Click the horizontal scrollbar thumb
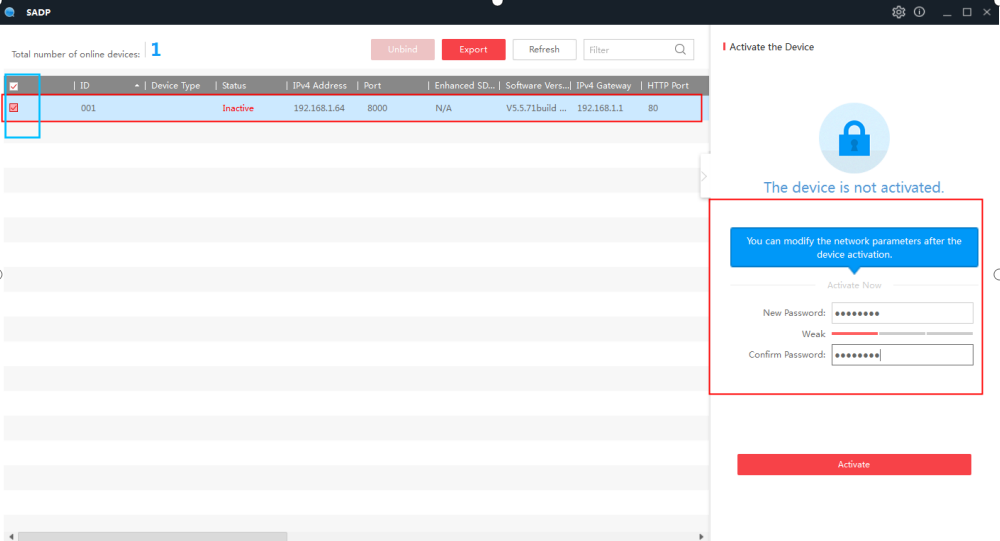Image resolution: width=1000 pixels, height=541 pixels. coord(152,537)
